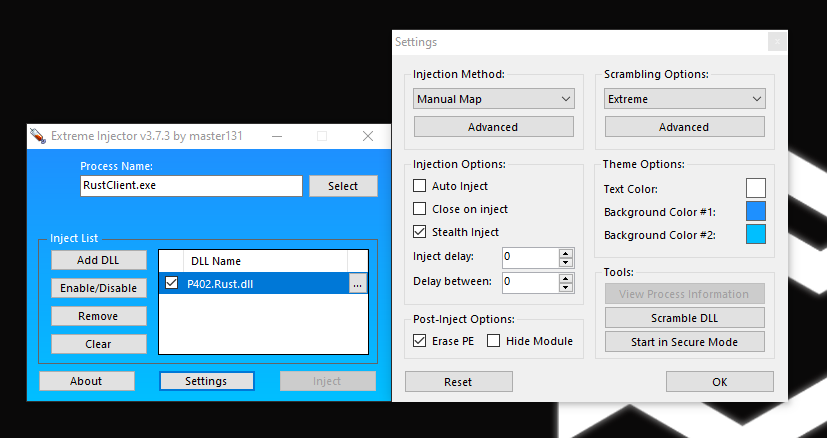Decrease Inject delay with the down arrow
Image resolution: width=827 pixels, height=438 pixels.
point(565,262)
